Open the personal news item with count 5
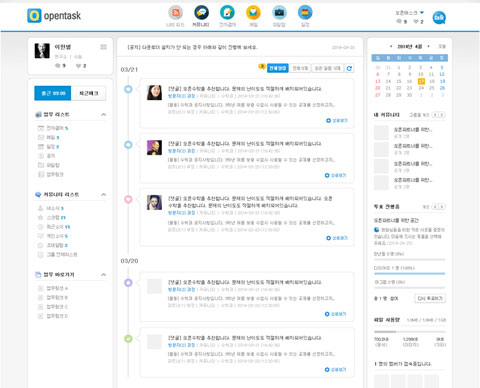Screen dimensions: 480x388 (53, 236)
